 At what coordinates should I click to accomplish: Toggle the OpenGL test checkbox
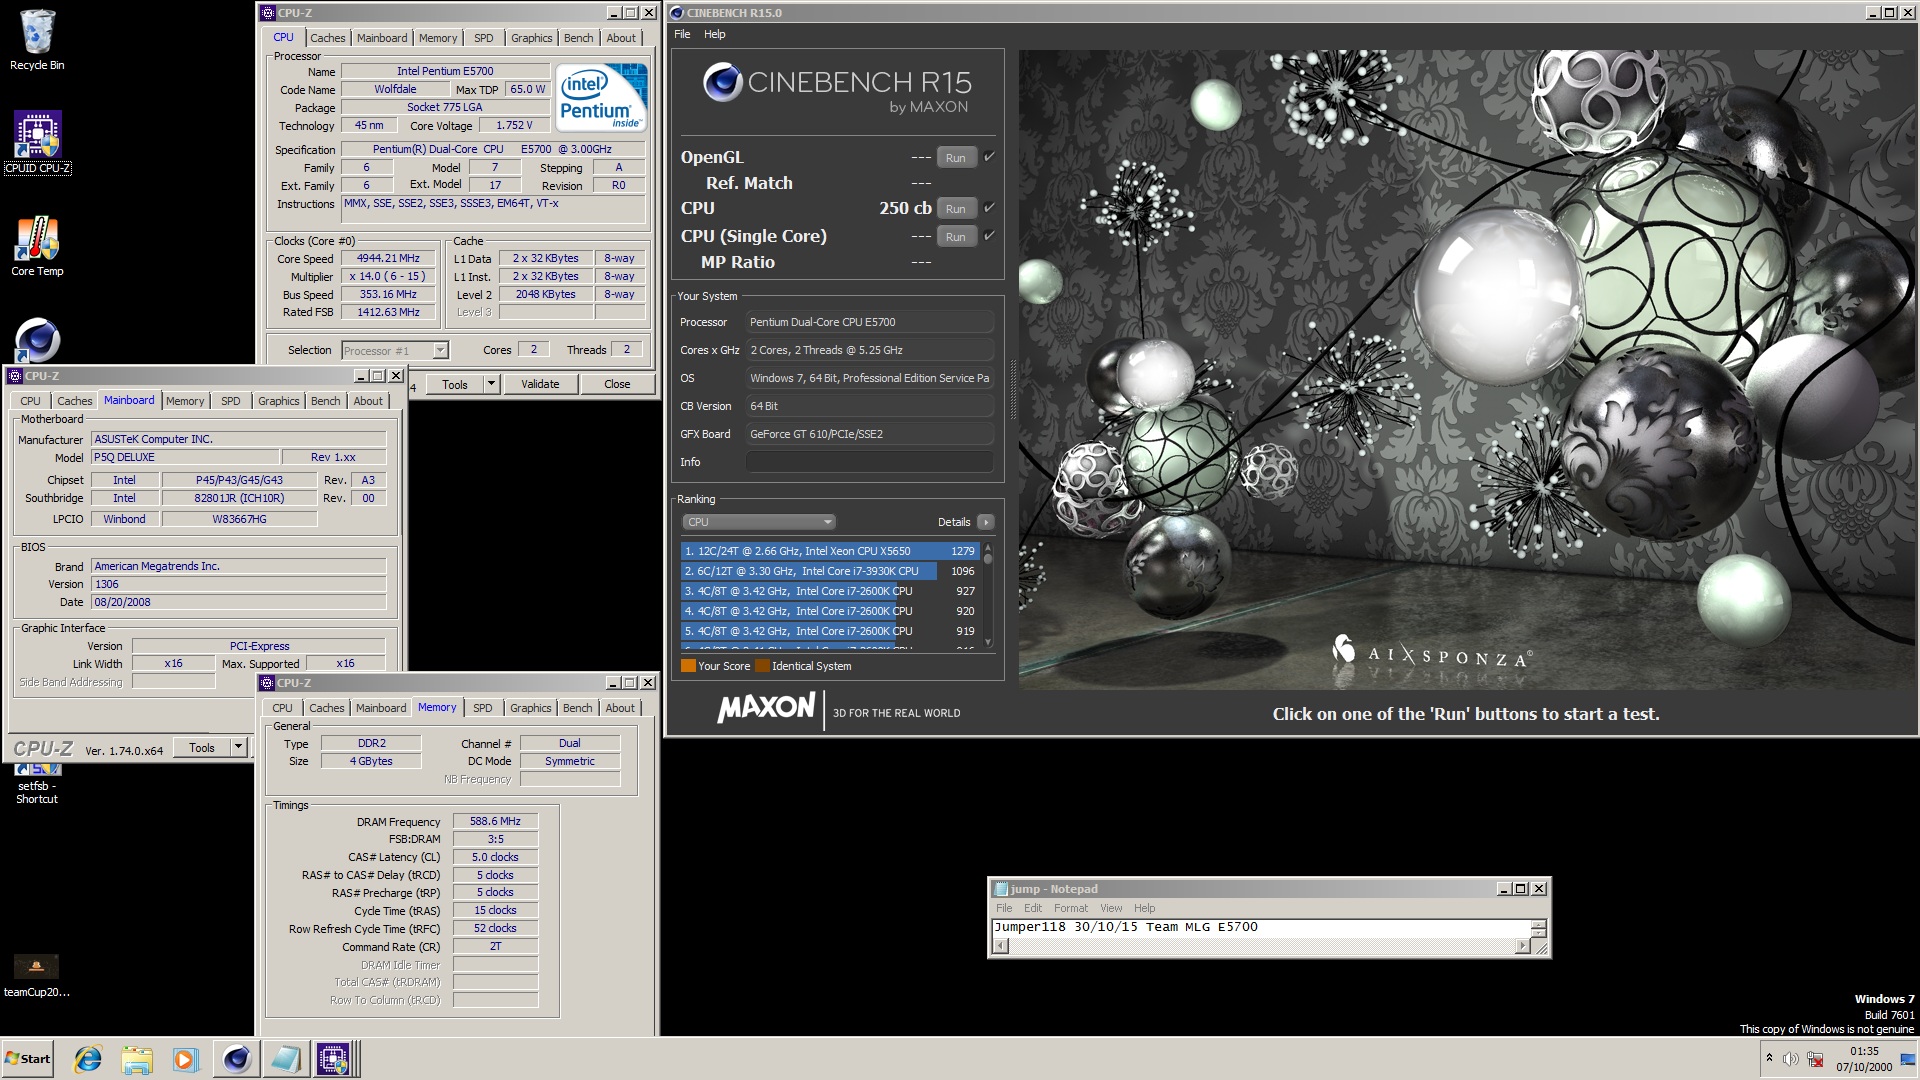[x=989, y=157]
